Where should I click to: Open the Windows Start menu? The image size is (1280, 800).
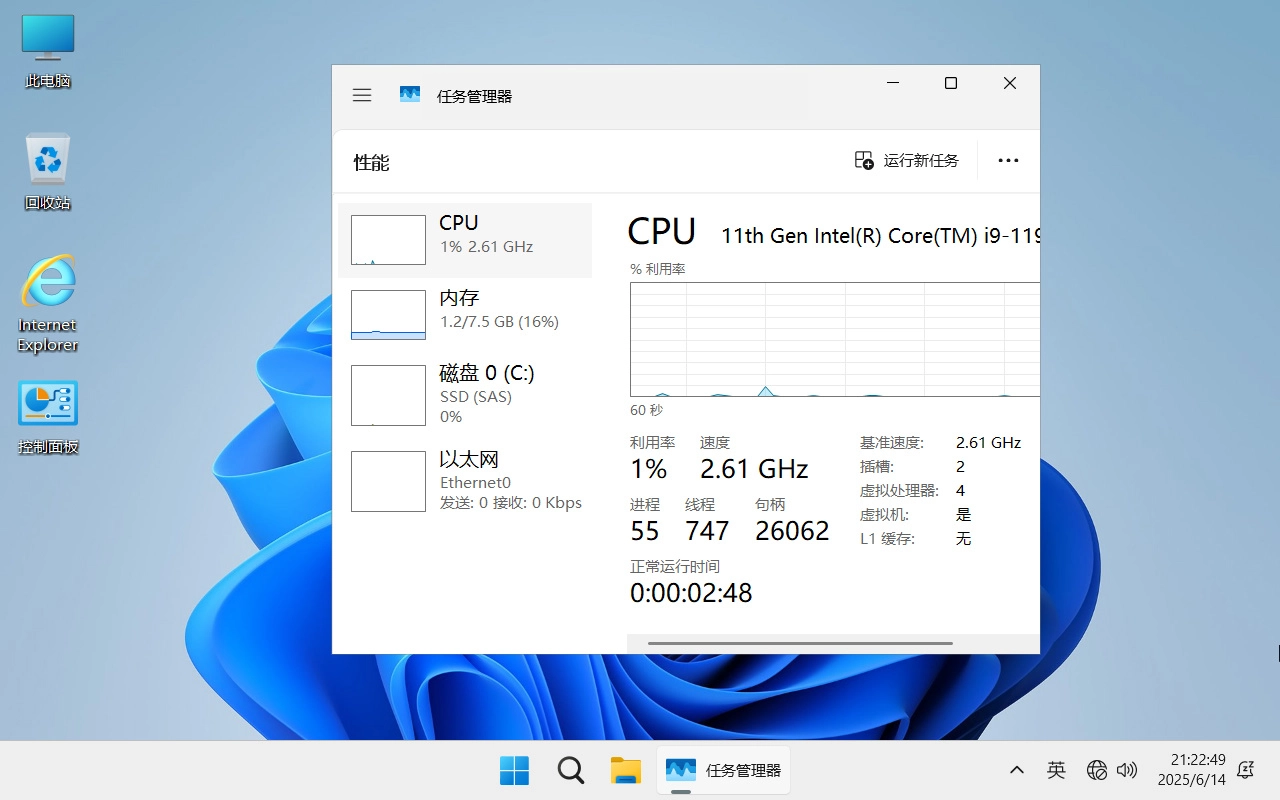(x=514, y=770)
